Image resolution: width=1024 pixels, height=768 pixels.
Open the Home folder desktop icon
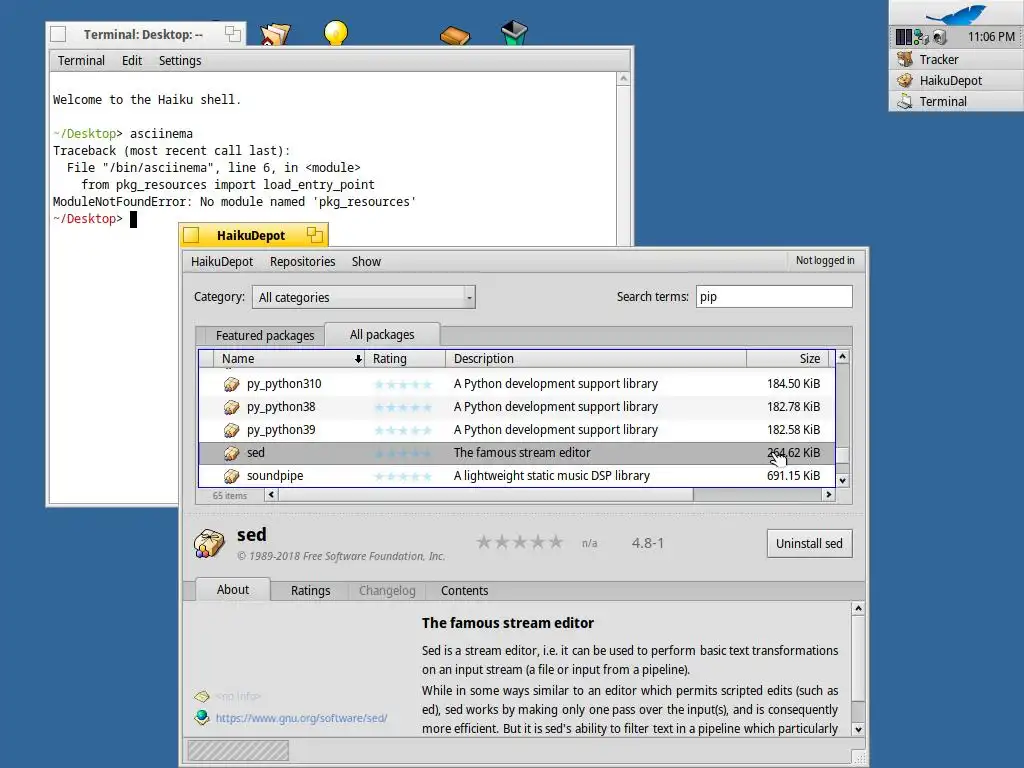click(x=275, y=34)
